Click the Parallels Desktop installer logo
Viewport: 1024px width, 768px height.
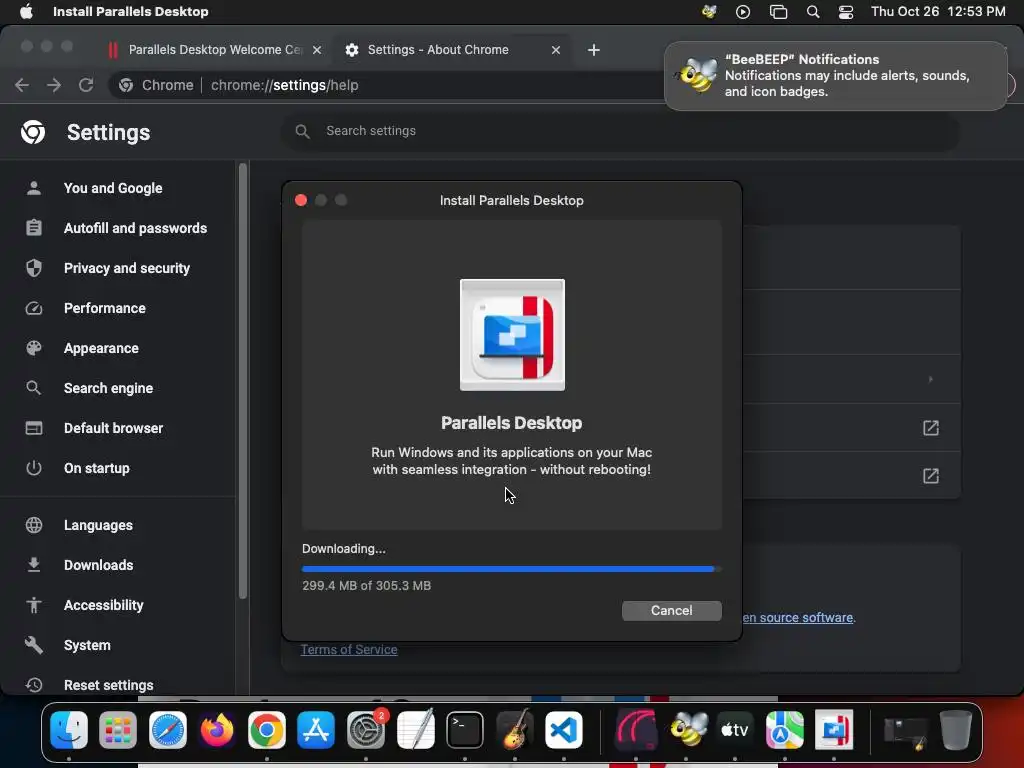pyautogui.click(x=512, y=335)
